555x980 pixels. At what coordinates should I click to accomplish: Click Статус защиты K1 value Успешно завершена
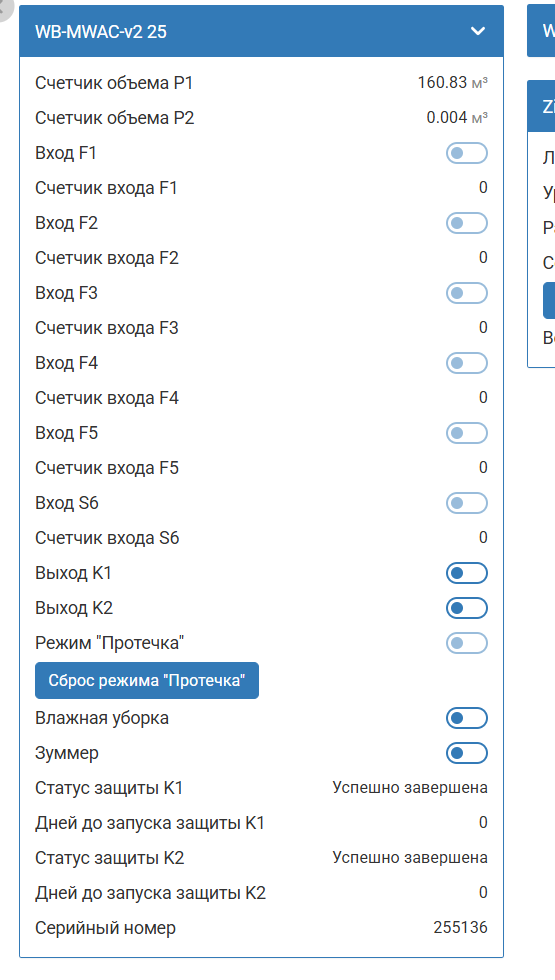pyautogui.click(x=410, y=788)
